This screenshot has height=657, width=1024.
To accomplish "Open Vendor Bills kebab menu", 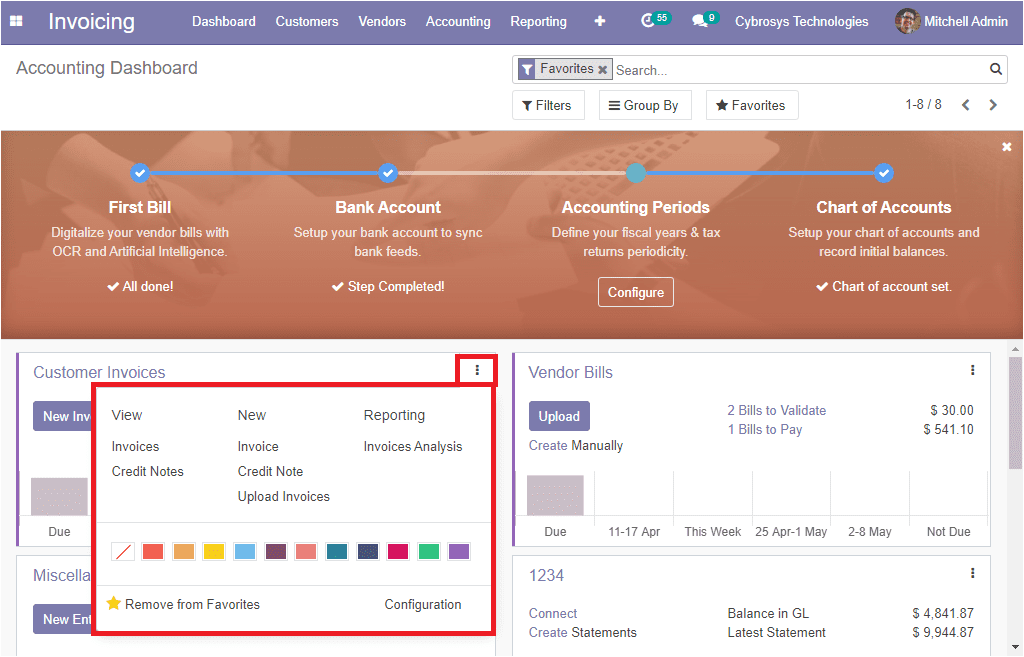I will tap(972, 370).
